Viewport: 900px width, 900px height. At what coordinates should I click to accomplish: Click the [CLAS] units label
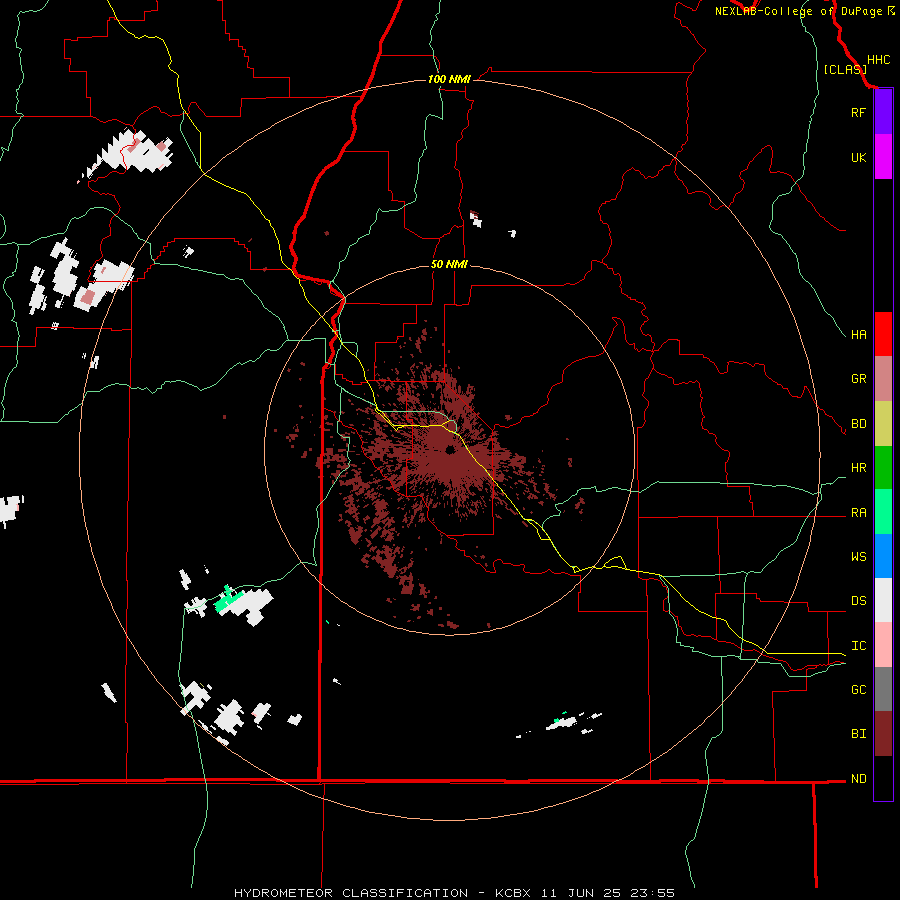845,69
